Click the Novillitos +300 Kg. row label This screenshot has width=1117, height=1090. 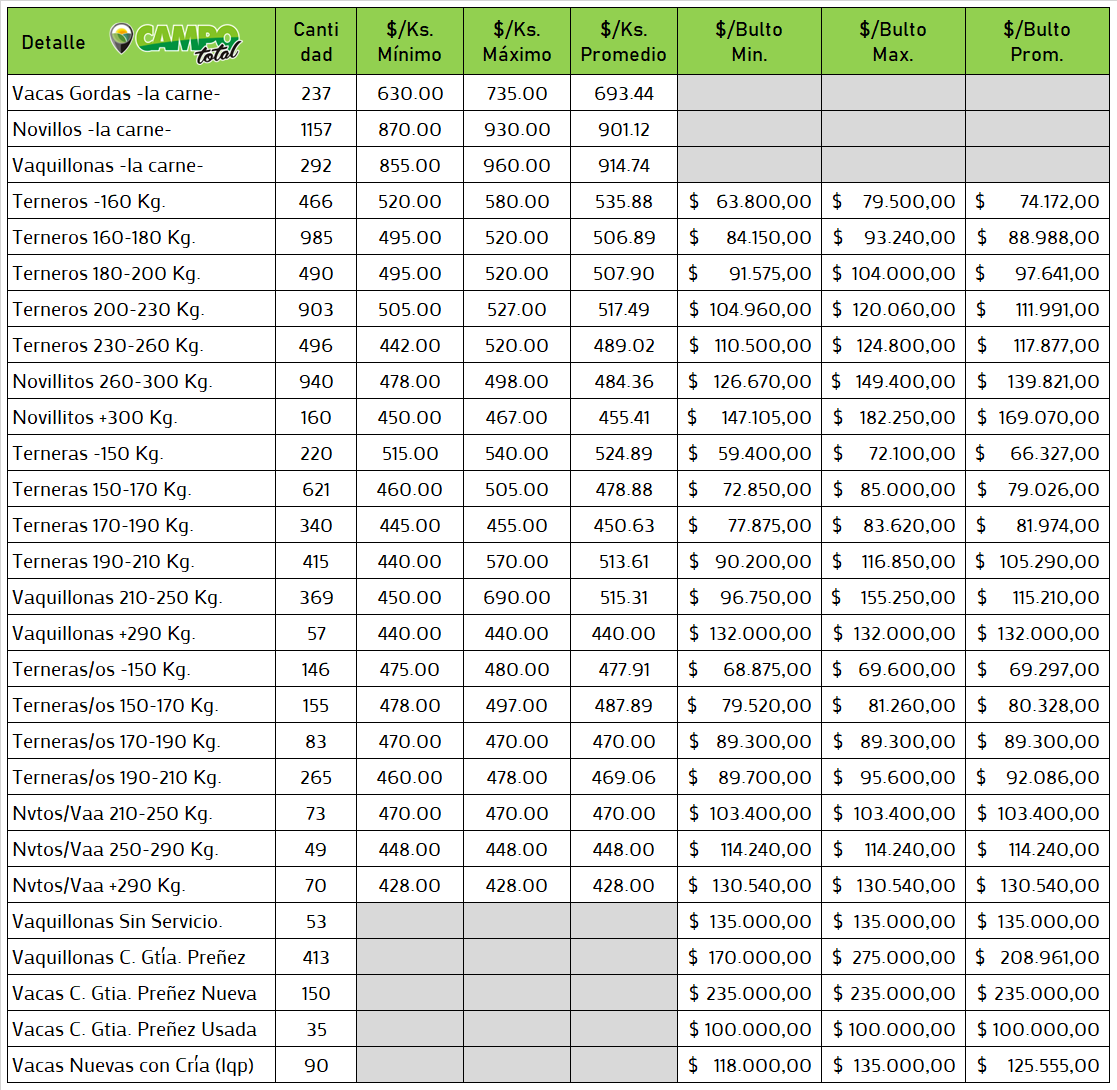pos(95,418)
